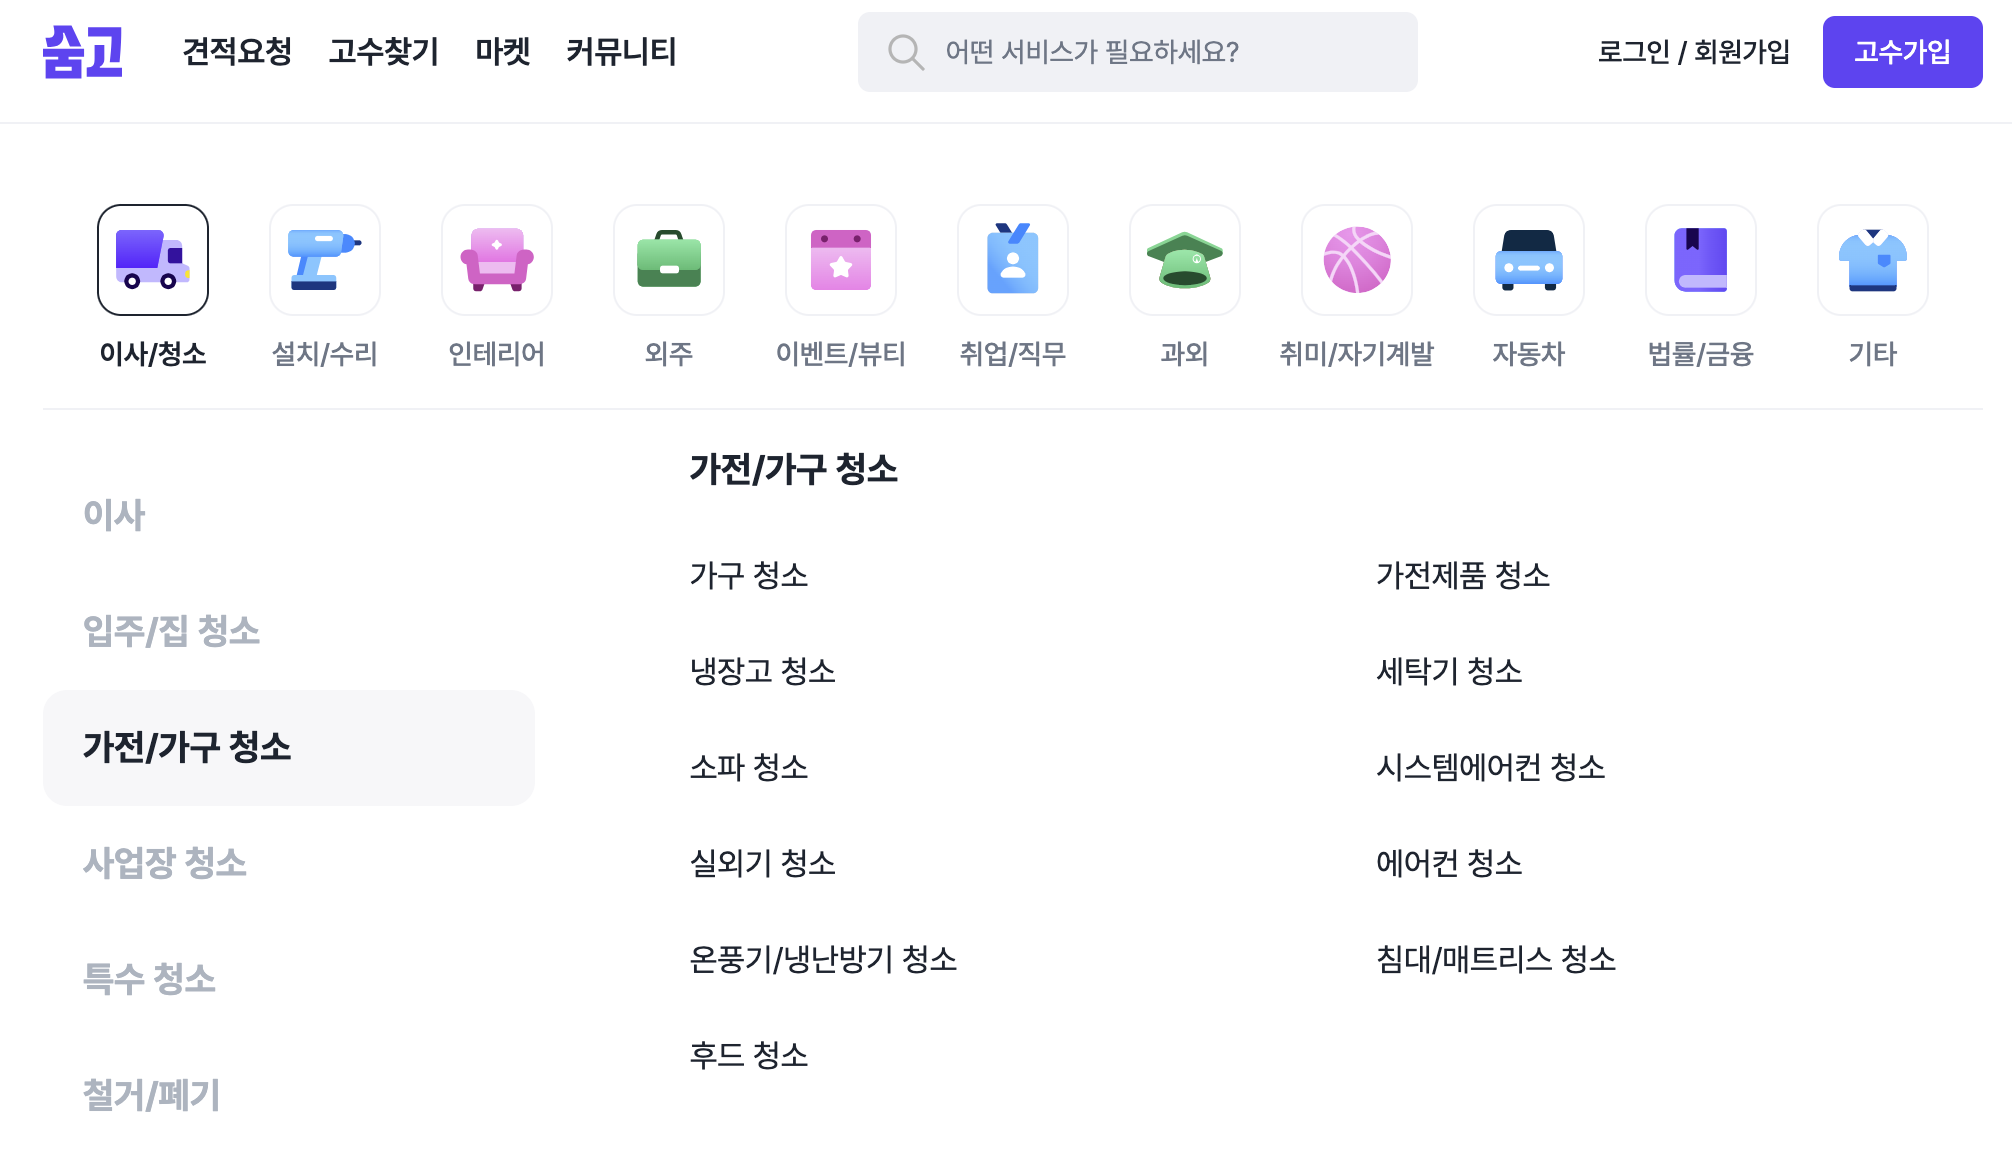Select the book 법률/금융 category icon
The width and height of the screenshot is (2012, 1162).
click(1701, 260)
